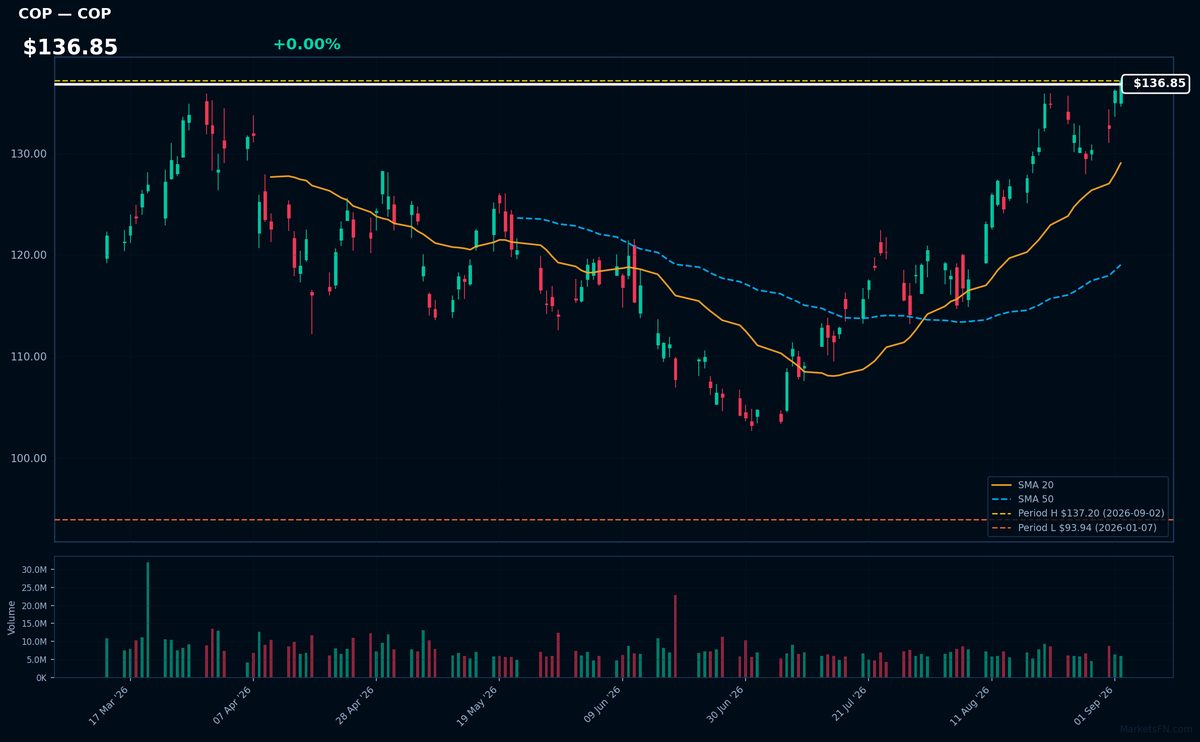Click the 21 Jul '26 date label

point(849,706)
